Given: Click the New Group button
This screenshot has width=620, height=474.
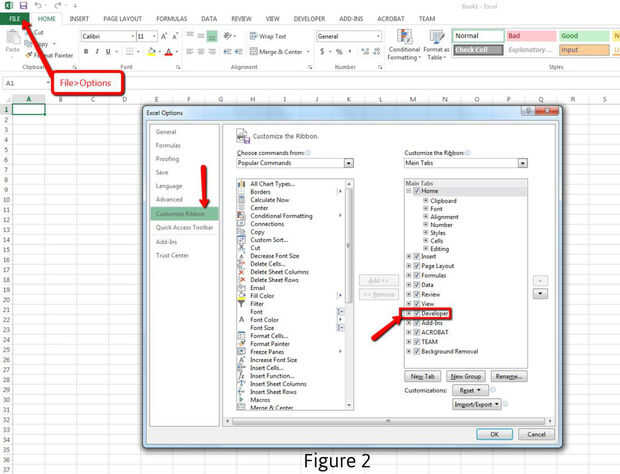Looking at the screenshot, I should click(x=466, y=377).
